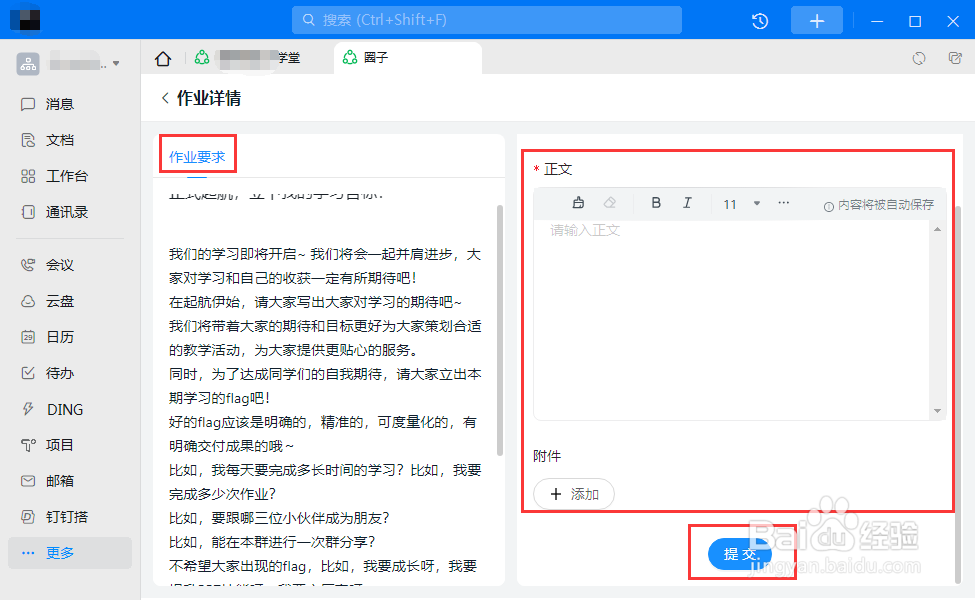Viewport: 975px width, 600px height.
Task: Add an attachment via the 添加 button
Action: pos(574,493)
